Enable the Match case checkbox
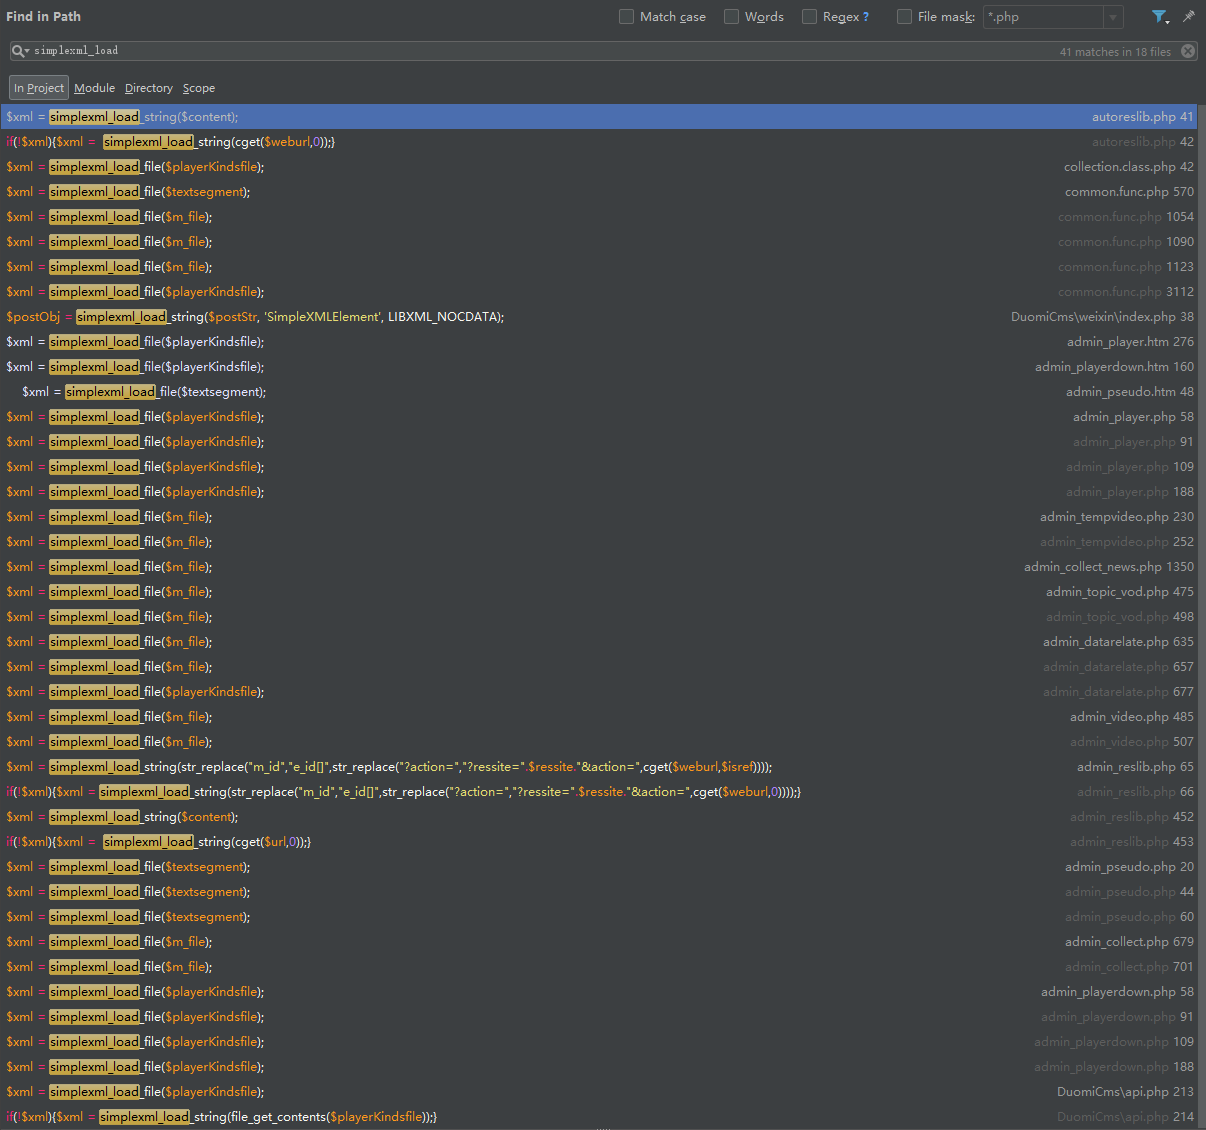Viewport: 1206px width, 1130px height. click(x=627, y=17)
